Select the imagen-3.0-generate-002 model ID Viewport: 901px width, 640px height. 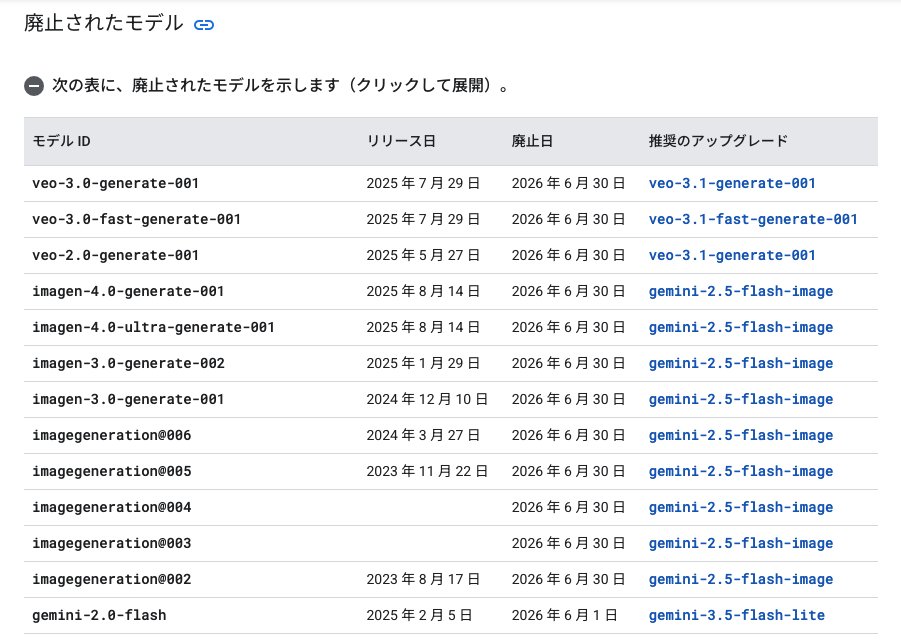[128, 363]
